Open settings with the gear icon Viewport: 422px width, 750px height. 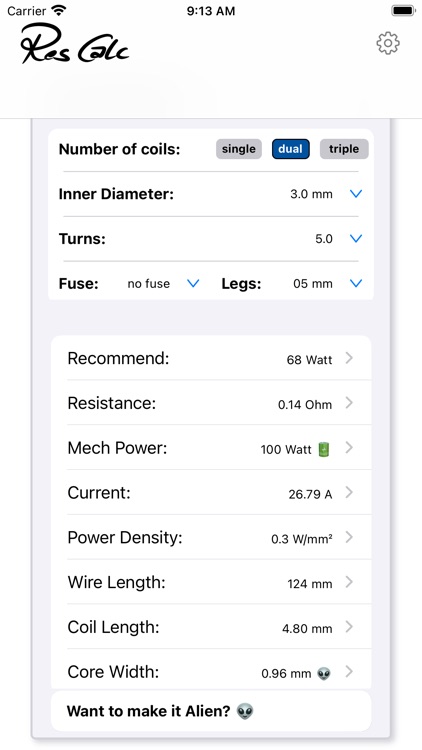(388, 44)
